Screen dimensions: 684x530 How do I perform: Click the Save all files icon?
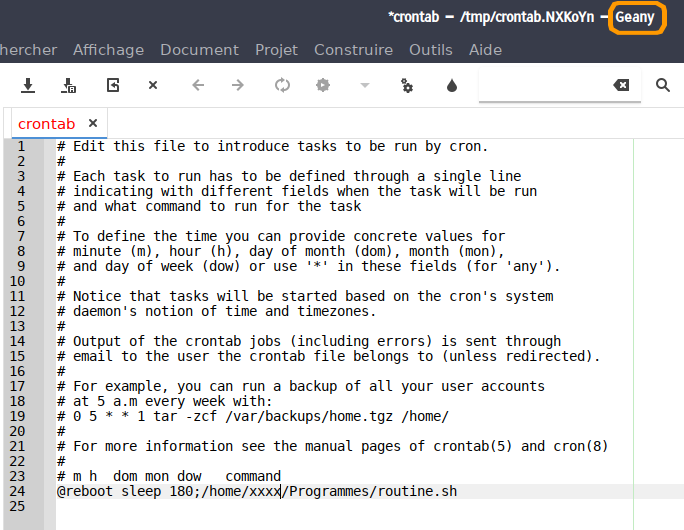click(x=69, y=86)
